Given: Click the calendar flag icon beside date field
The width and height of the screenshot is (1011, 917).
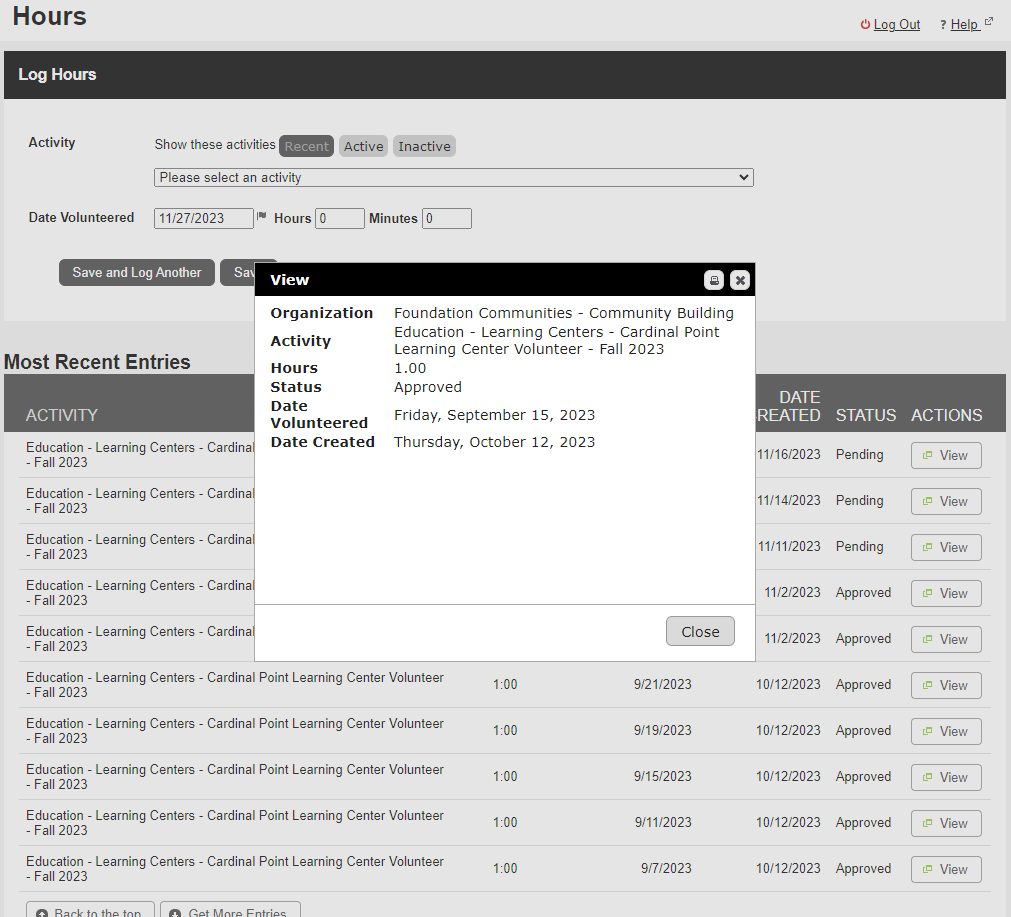Looking at the screenshot, I should tap(261, 216).
